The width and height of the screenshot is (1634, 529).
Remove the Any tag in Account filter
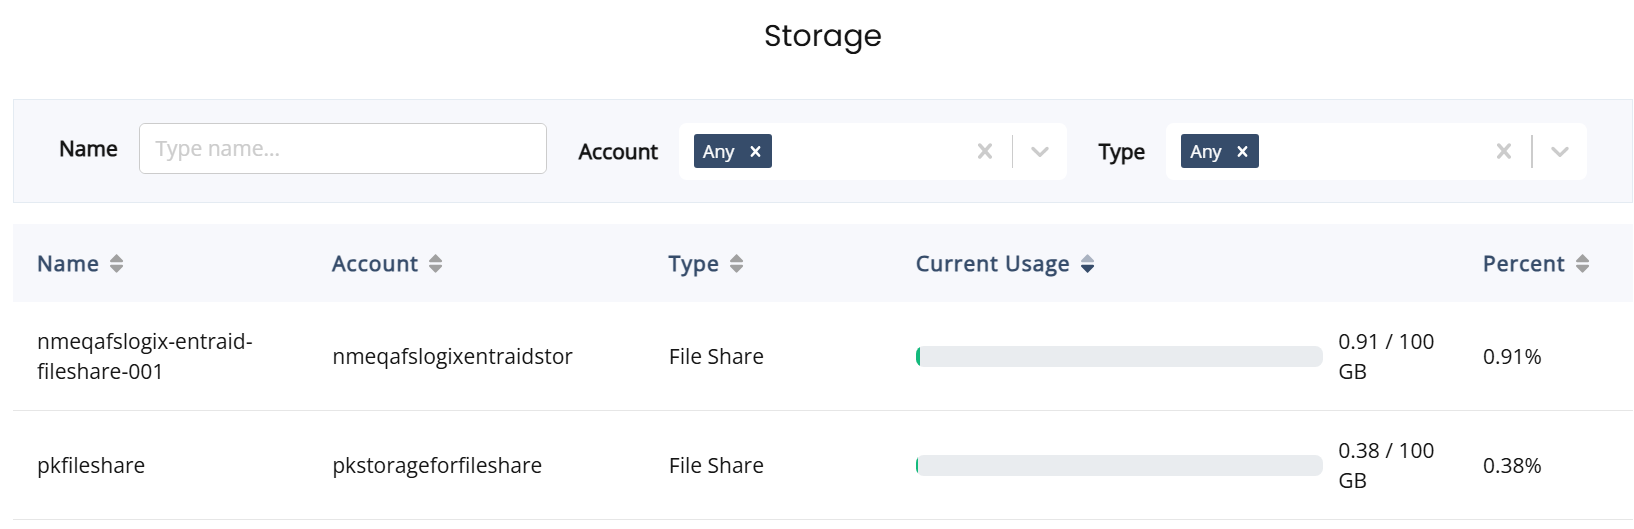coord(756,151)
